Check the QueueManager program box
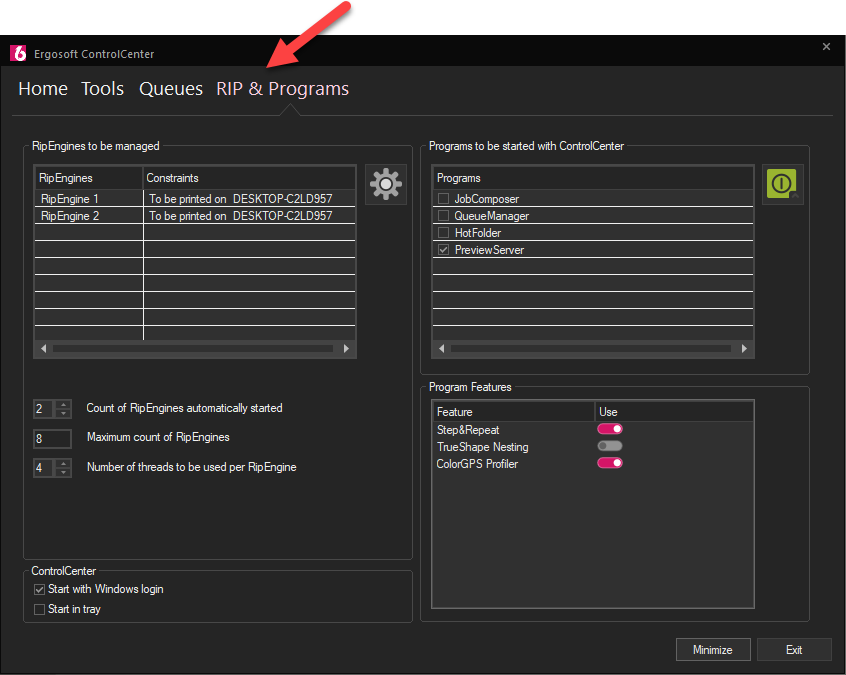 (x=444, y=216)
